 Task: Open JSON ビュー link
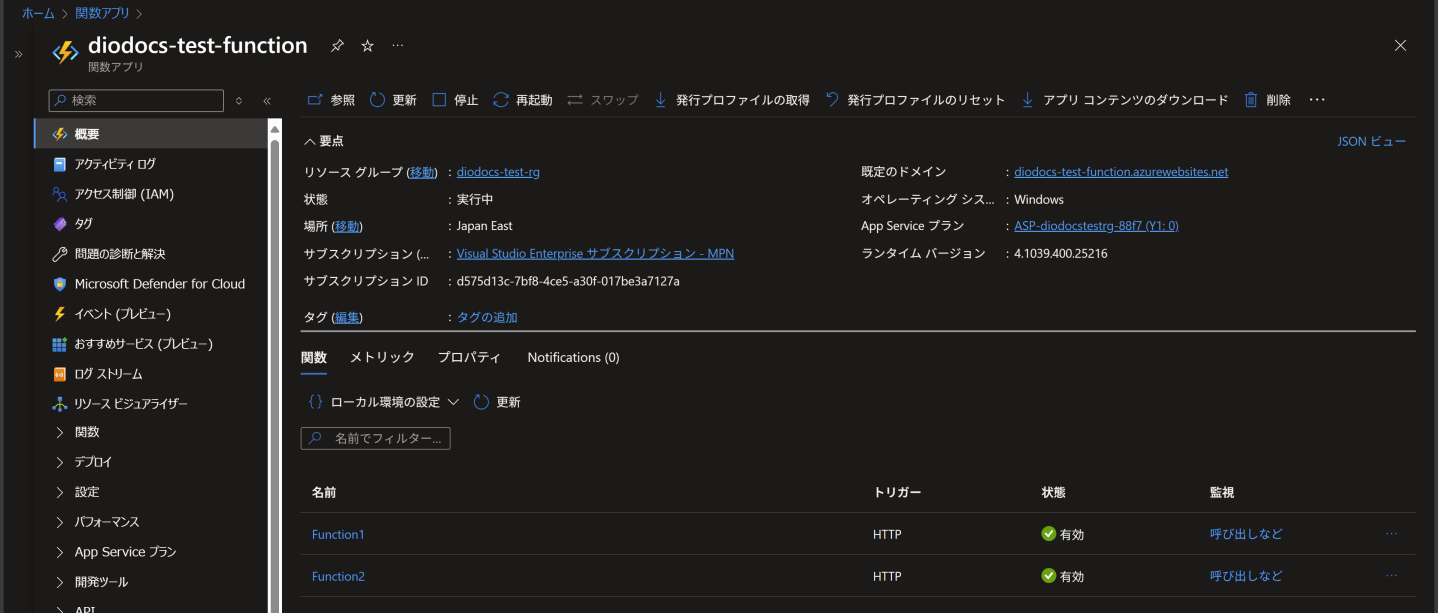point(1371,142)
